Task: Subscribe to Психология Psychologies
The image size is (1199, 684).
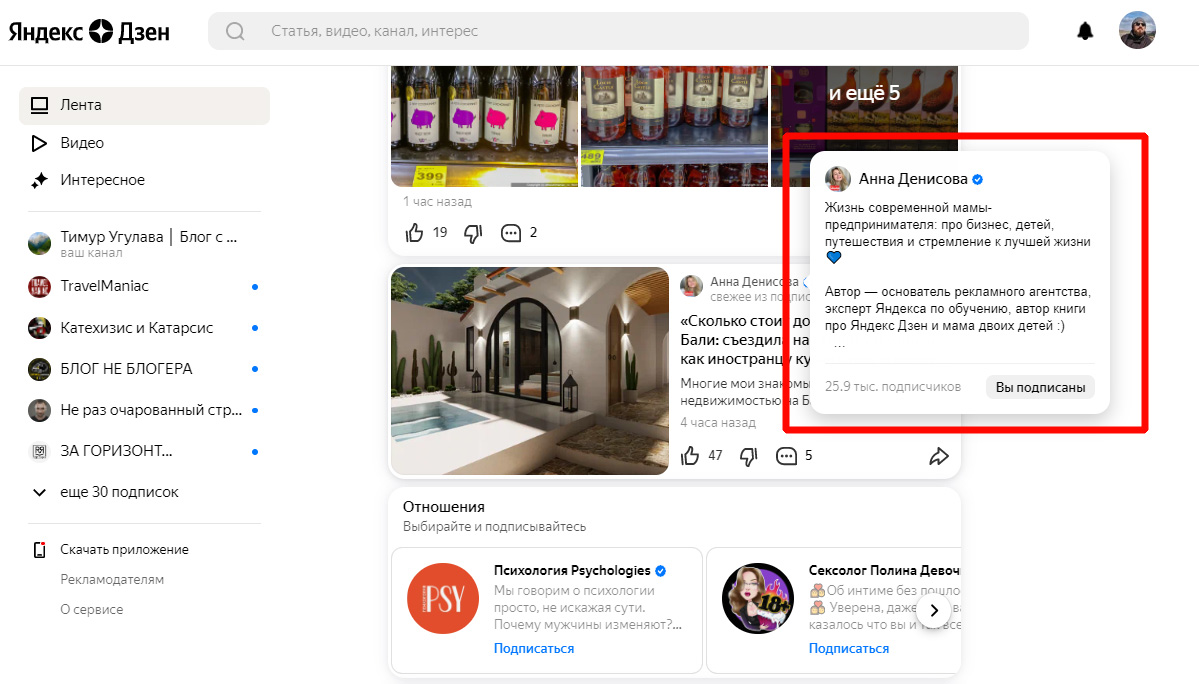Action: tap(534, 648)
